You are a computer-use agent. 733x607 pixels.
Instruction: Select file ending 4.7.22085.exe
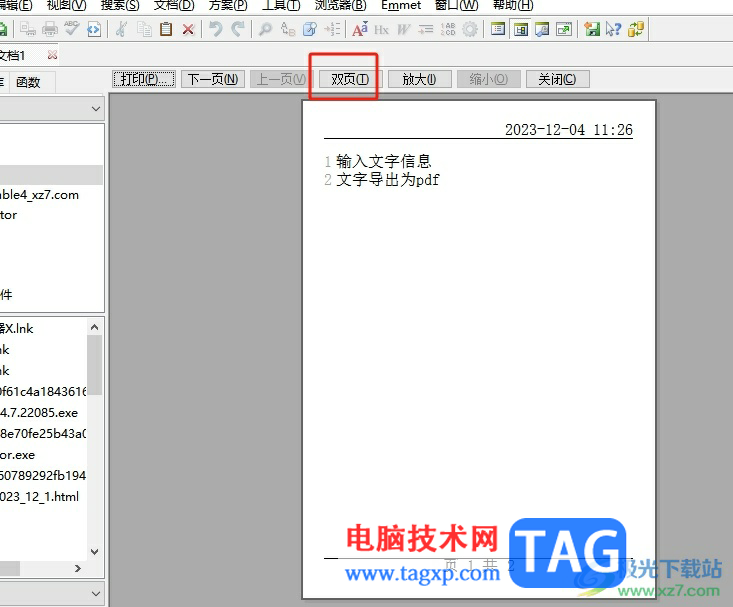click(x=39, y=413)
